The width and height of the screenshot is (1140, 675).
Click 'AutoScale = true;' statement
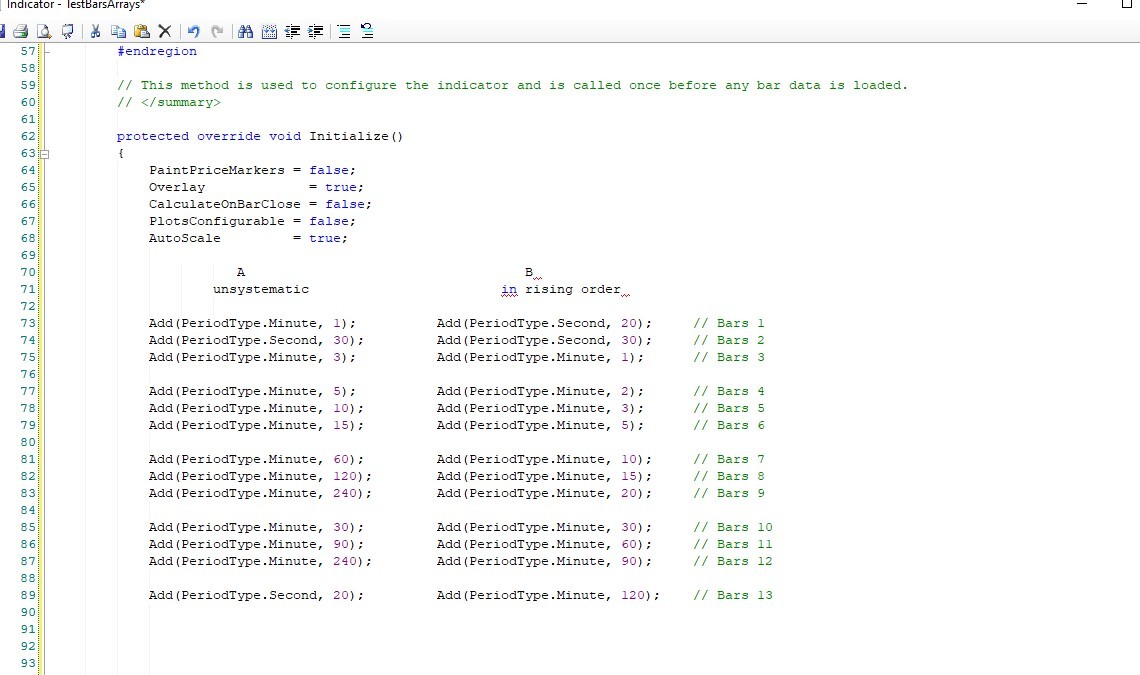point(248,238)
